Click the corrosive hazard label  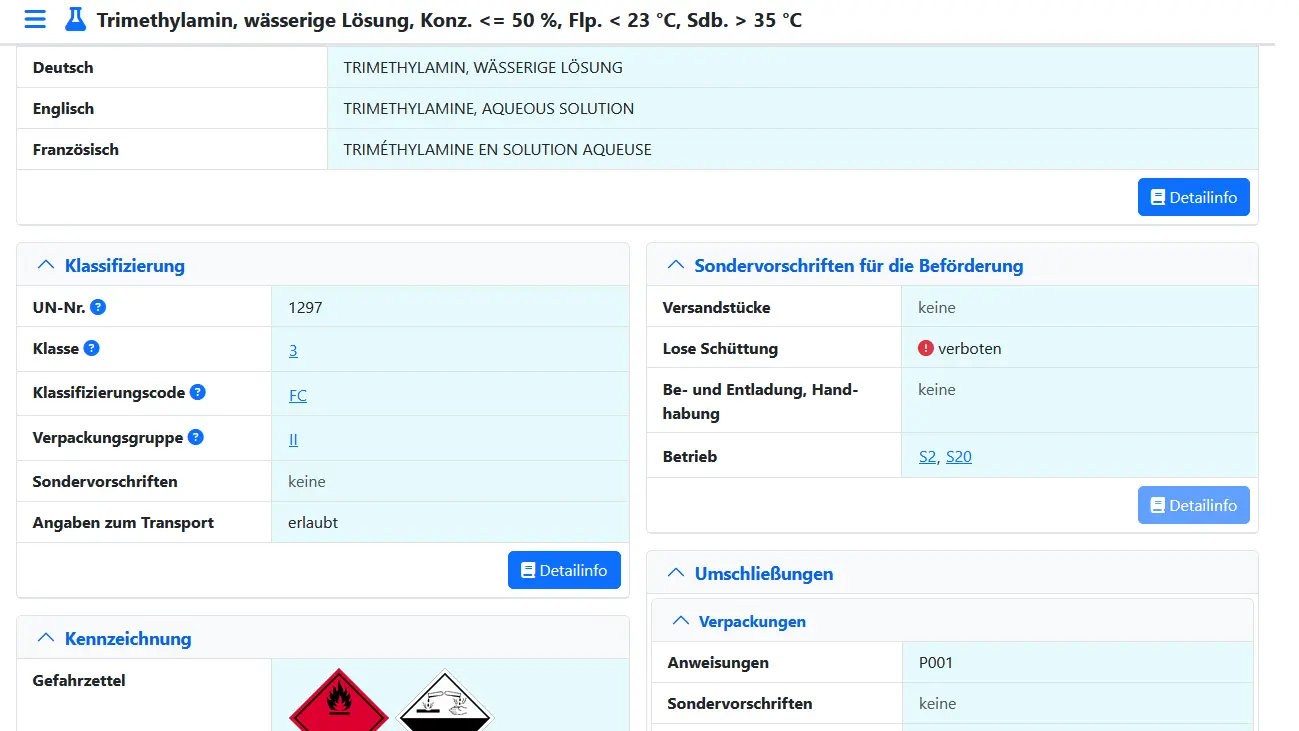[x=445, y=700]
